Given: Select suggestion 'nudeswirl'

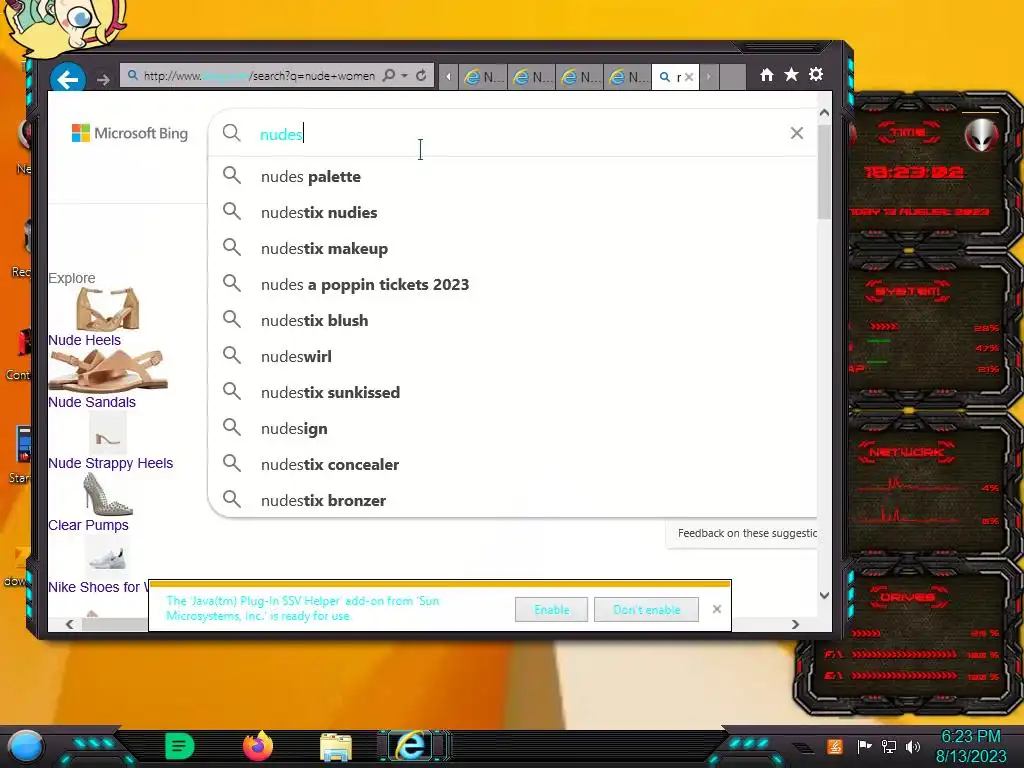Looking at the screenshot, I should [x=512, y=356].
